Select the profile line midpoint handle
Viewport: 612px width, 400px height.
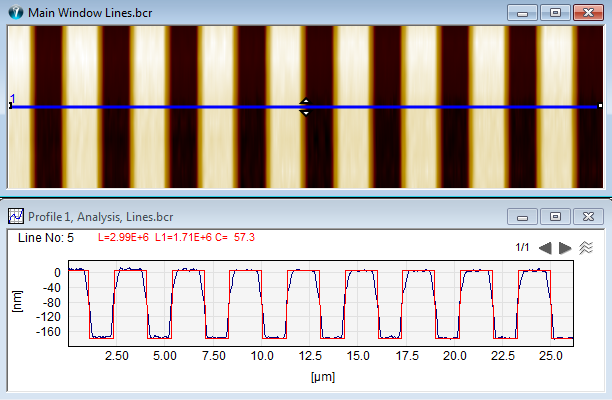[x=306, y=107]
